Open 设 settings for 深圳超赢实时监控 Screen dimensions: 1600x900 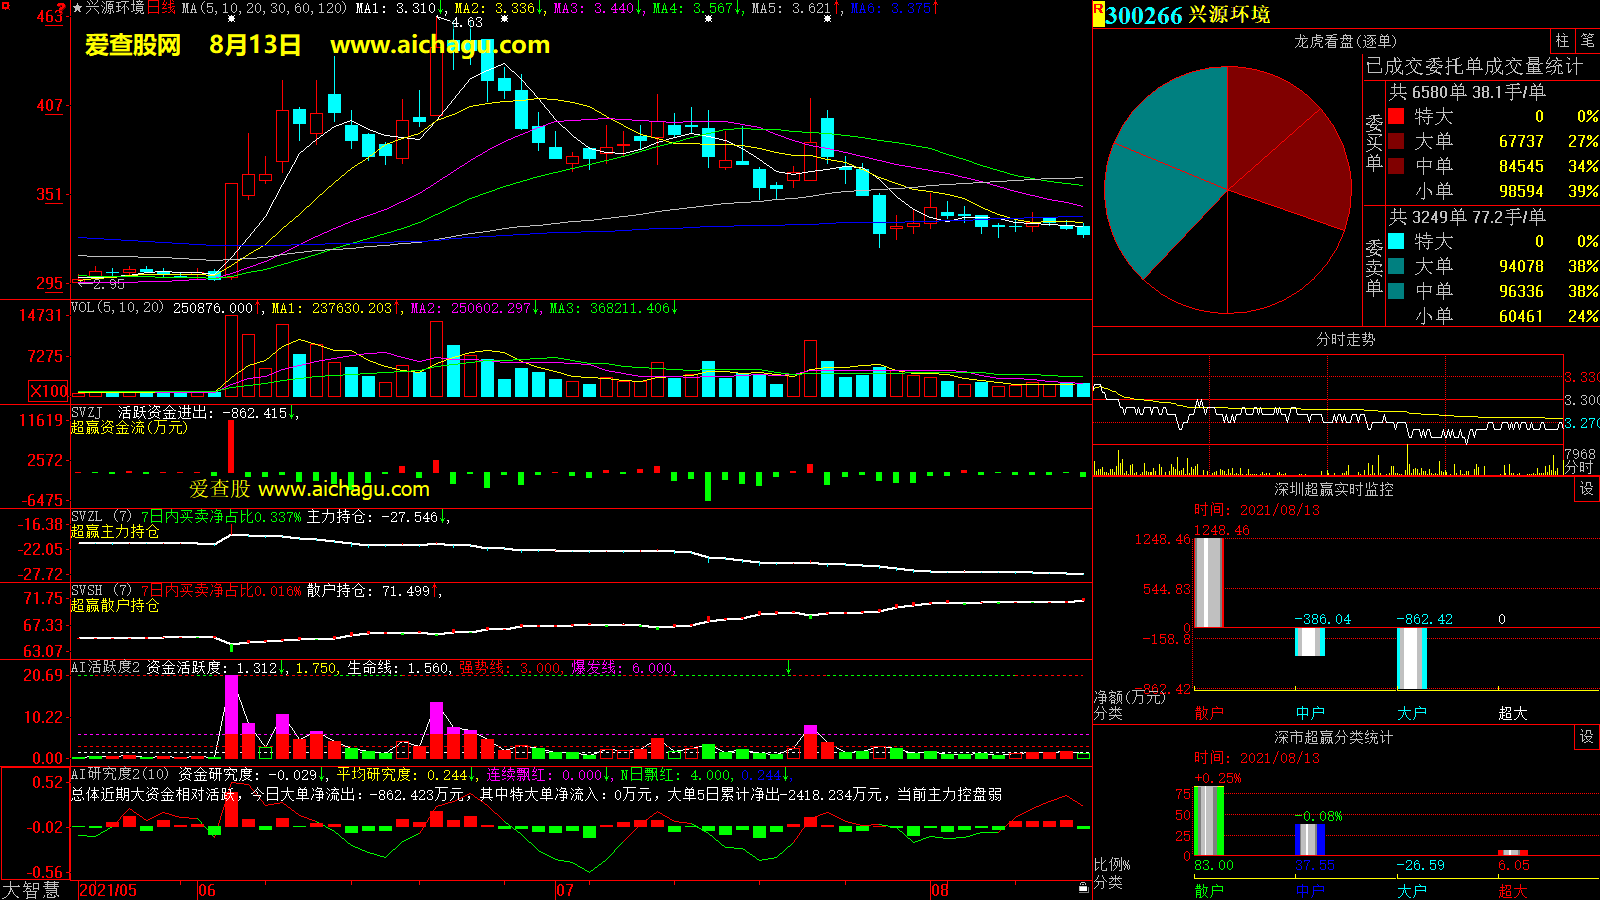tap(1586, 489)
